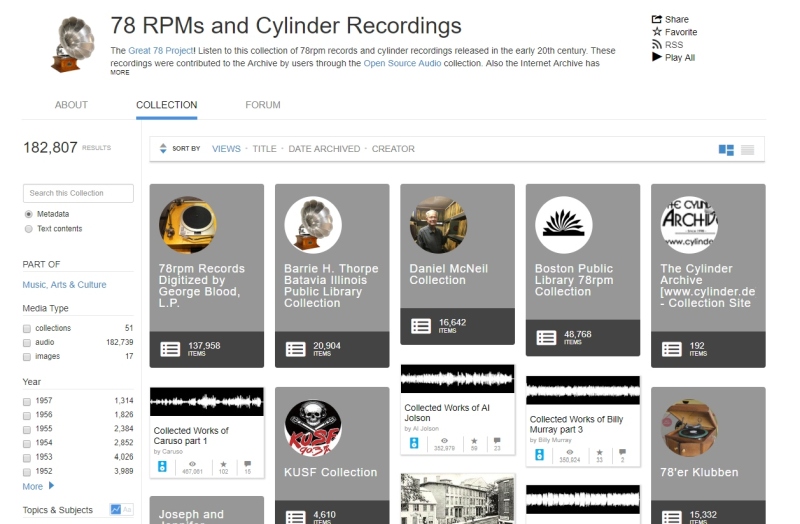Open 78rpm Records George Blood turntable thumbnail
Viewport: 800px width, 524px height.
[188, 225]
